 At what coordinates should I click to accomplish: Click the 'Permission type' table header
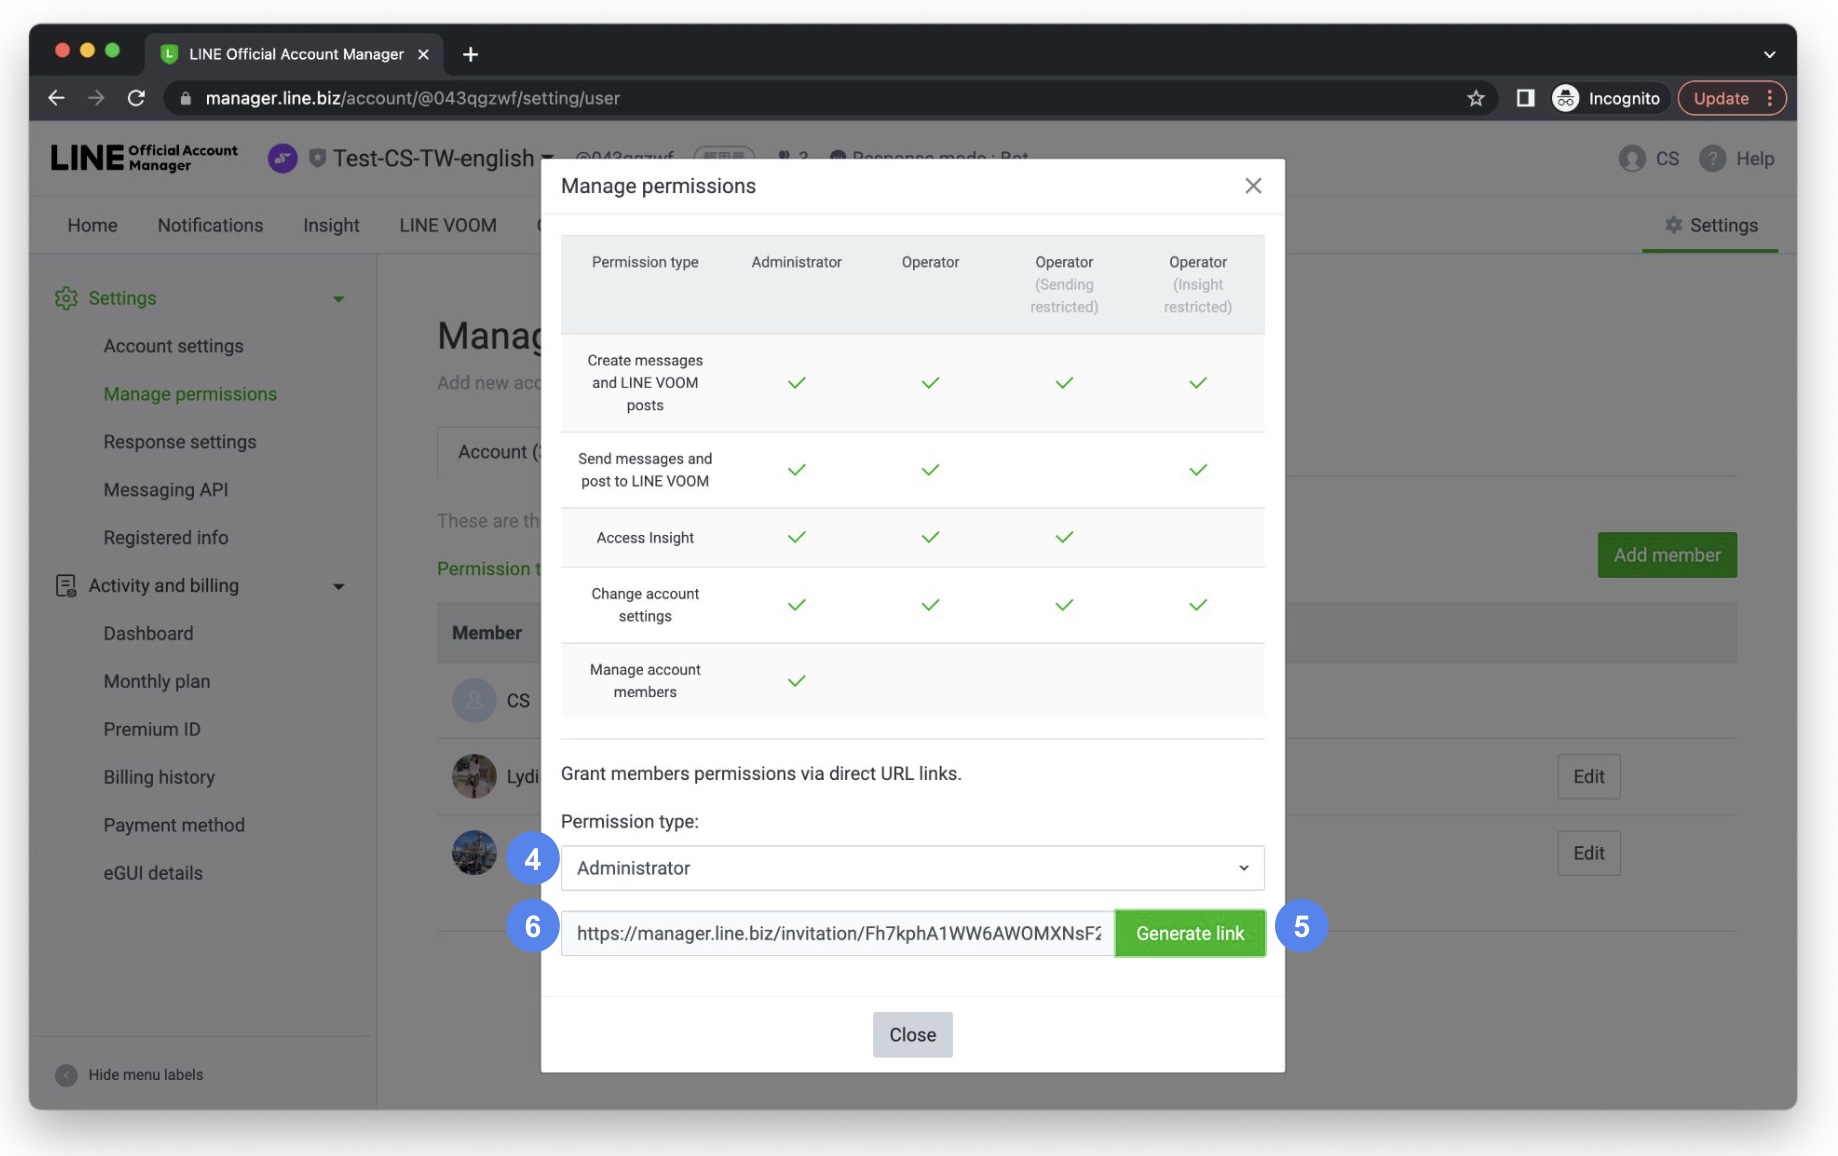coord(645,262)
